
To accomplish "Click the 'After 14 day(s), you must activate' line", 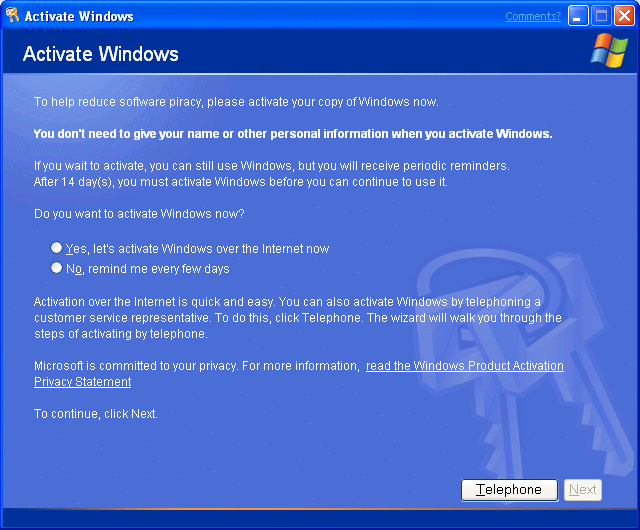I will pos(240,182).
